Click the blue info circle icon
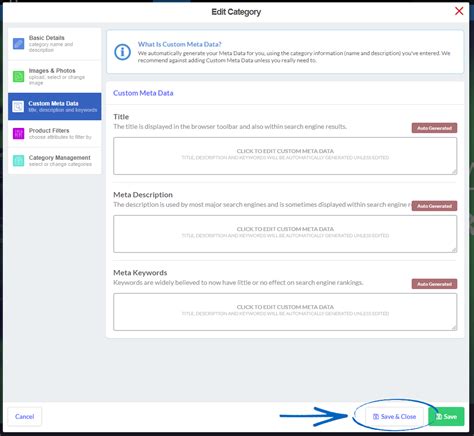Image resolution: width=474 pixels, height=436 pixels. 122,52
